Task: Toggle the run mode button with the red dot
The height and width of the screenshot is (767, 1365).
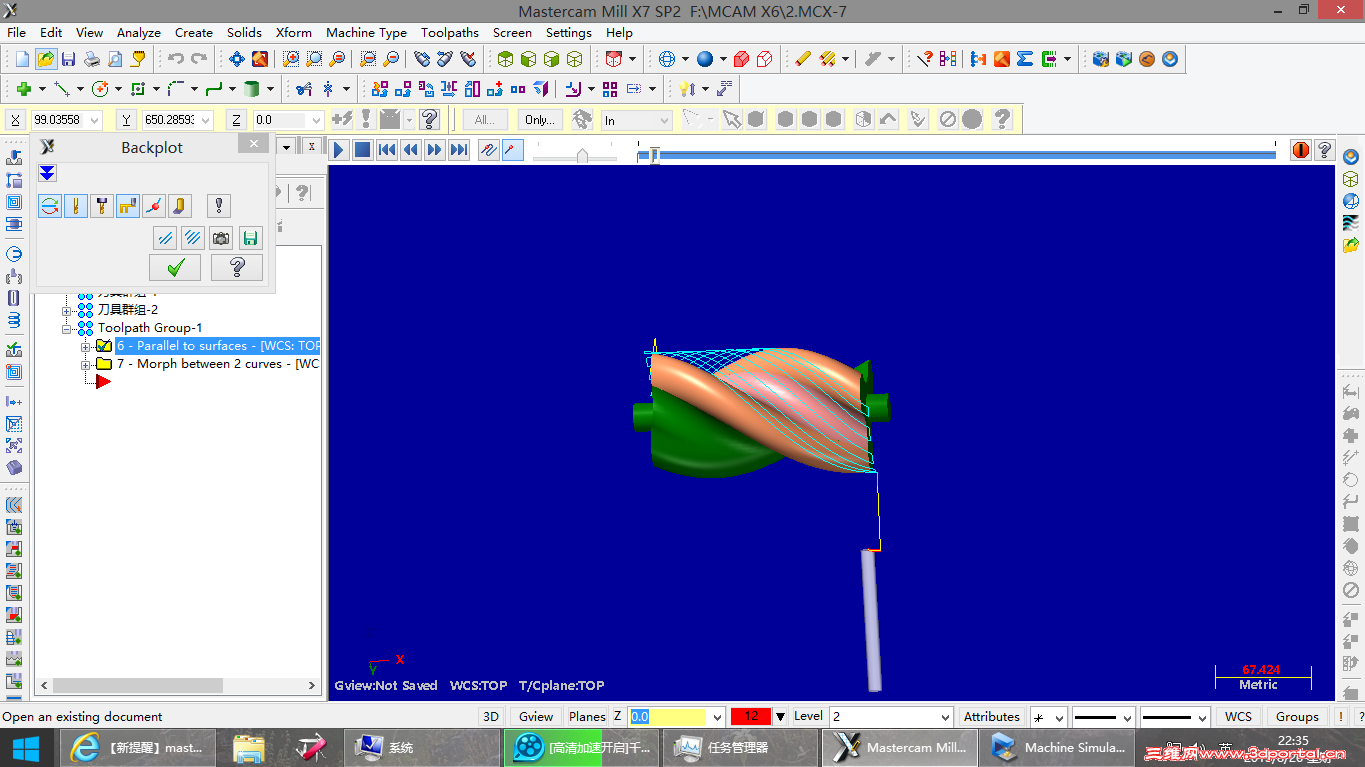Action: point(513,150)
